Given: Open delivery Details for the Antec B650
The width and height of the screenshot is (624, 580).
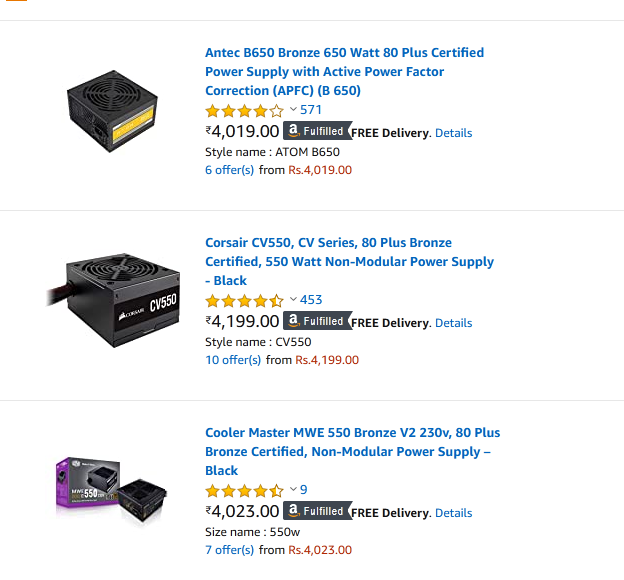Looking at the screenshot, I should click(x=453, y=133).
